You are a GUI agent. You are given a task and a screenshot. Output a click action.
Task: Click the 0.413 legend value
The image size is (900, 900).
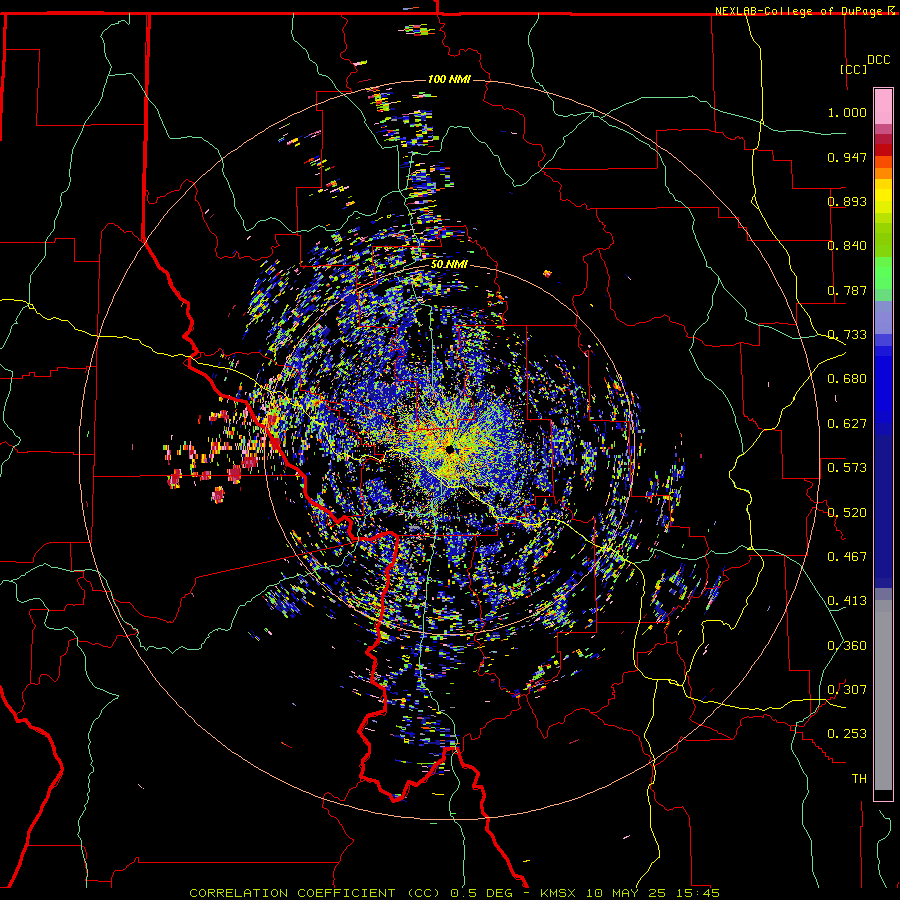point(847,601)
